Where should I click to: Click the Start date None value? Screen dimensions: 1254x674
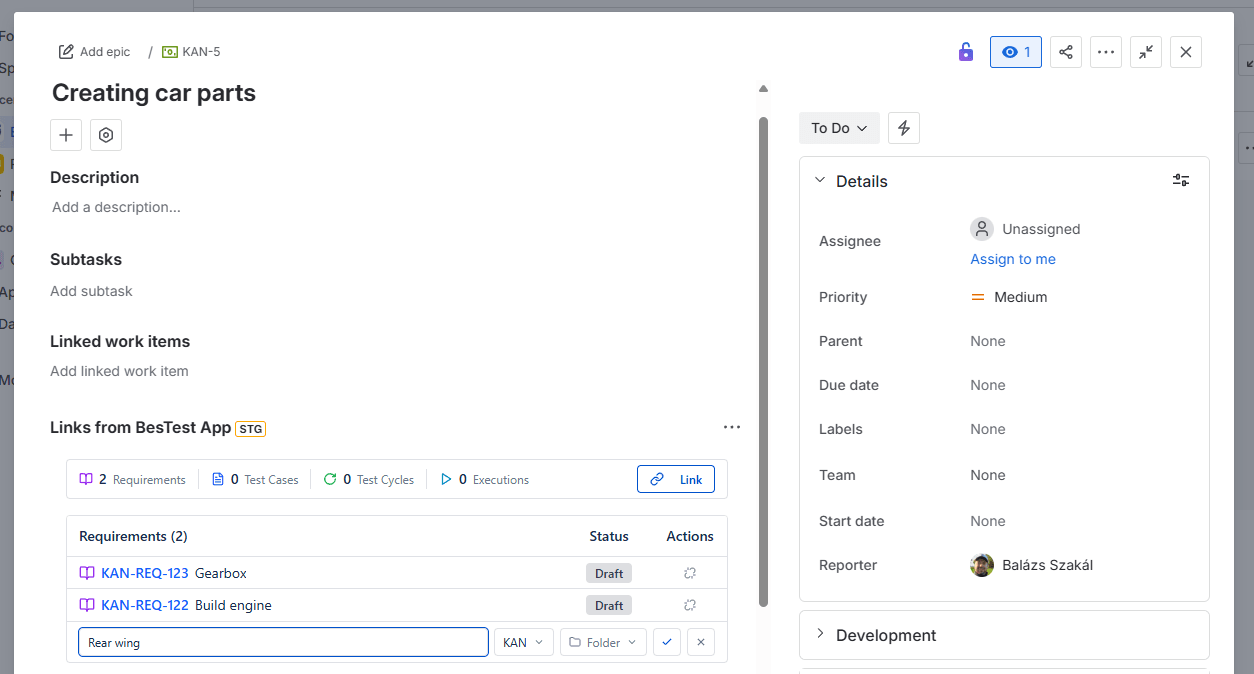coord(988,521)
